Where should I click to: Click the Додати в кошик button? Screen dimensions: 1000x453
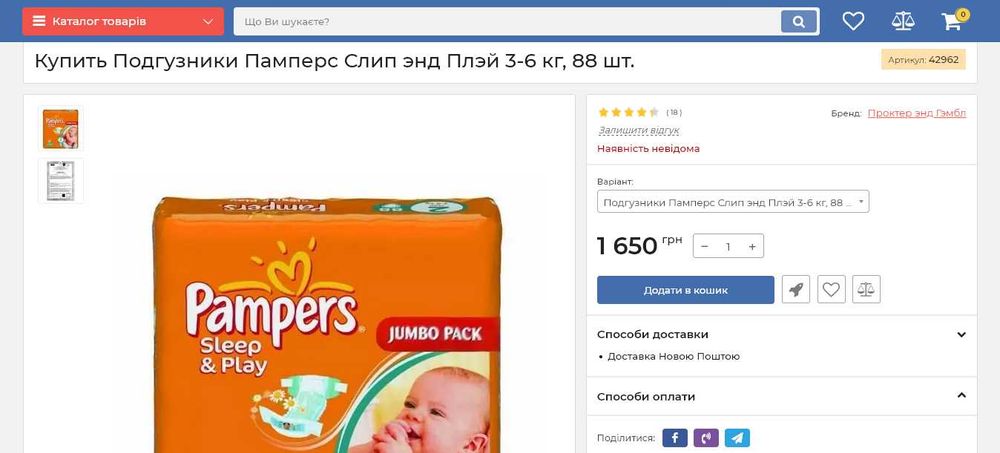[x=686, y=290]
